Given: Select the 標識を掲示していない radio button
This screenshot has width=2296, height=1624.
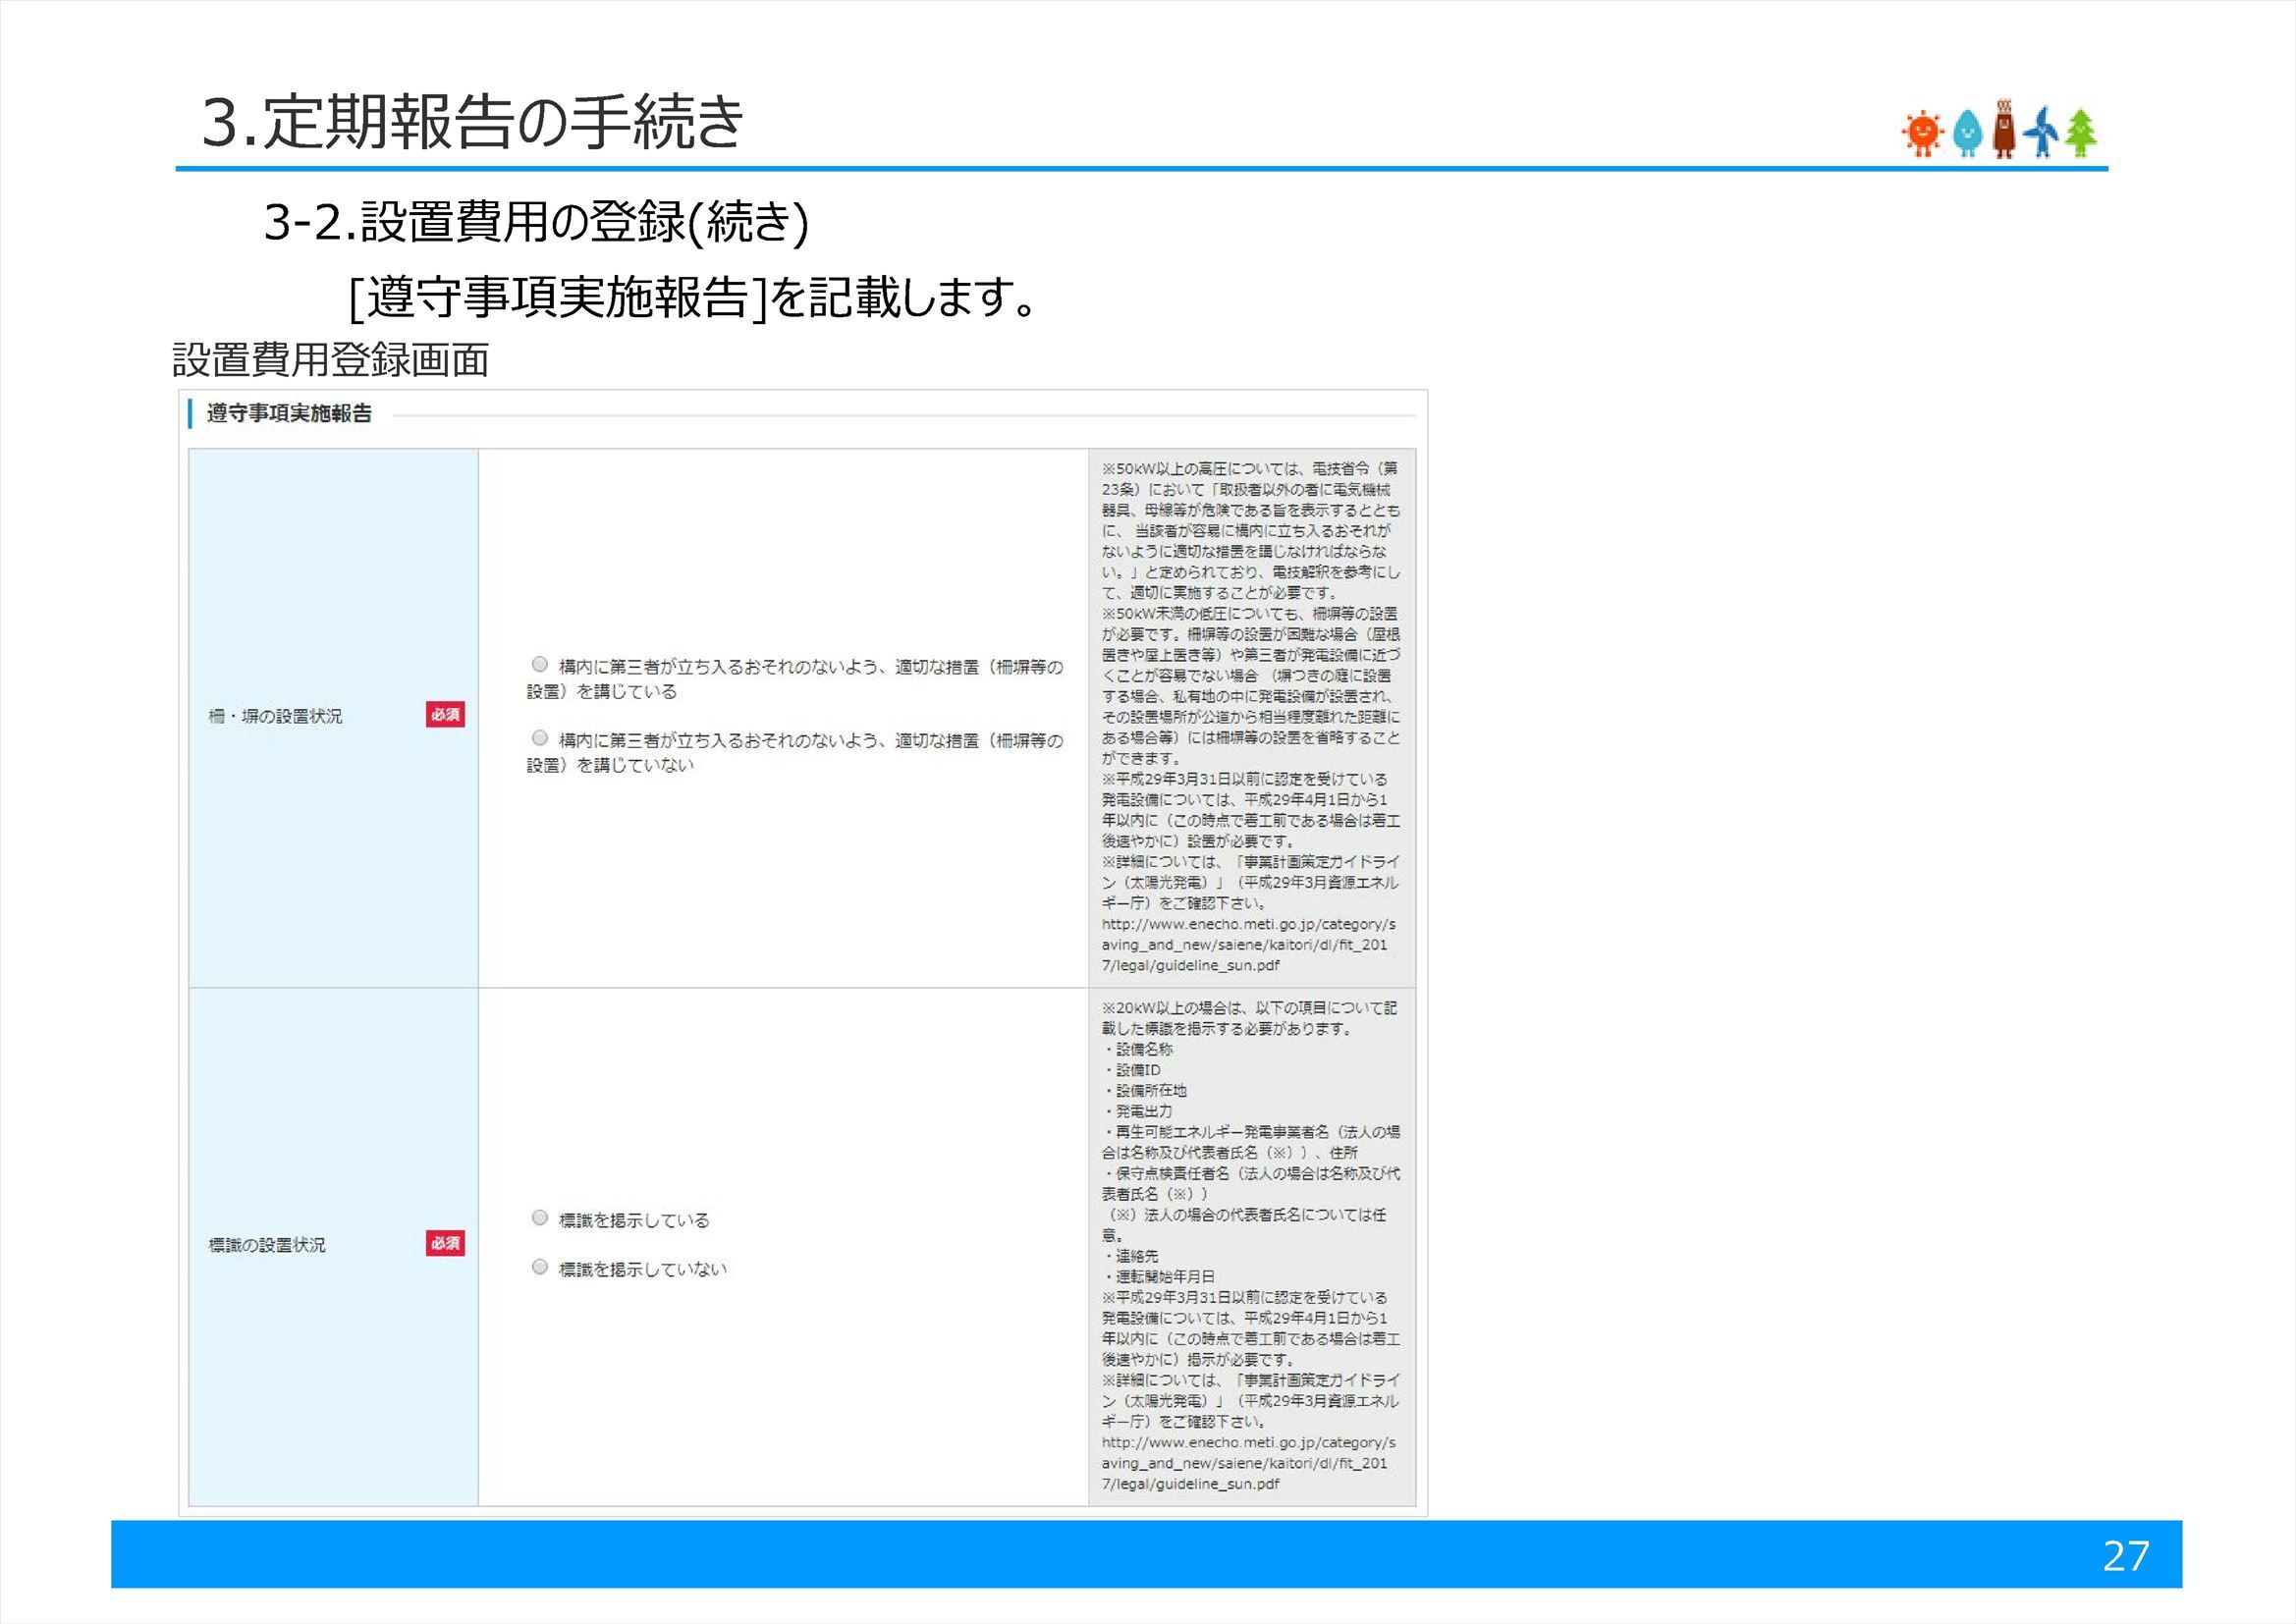Looking at the screenshot, I should [539, 1267].
